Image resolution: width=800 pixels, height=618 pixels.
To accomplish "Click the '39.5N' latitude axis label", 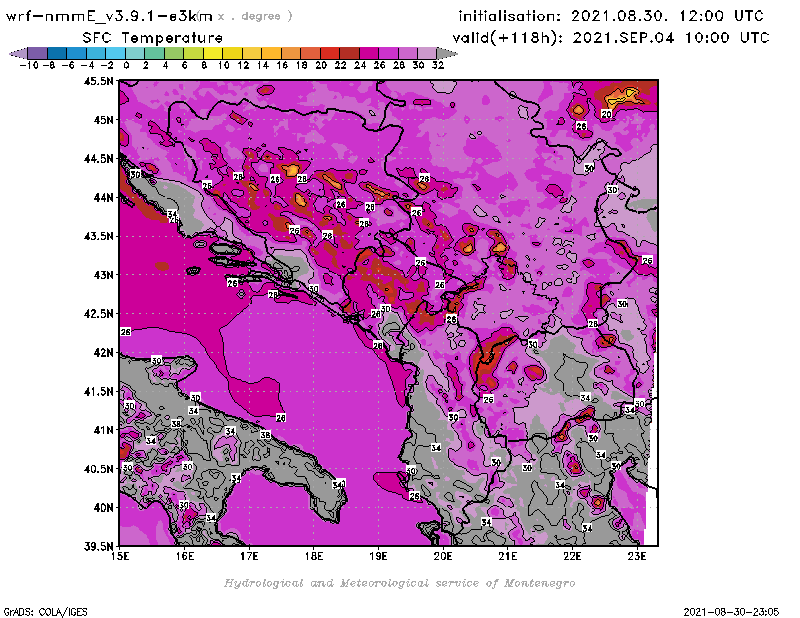I will click(x=98, y=547).
